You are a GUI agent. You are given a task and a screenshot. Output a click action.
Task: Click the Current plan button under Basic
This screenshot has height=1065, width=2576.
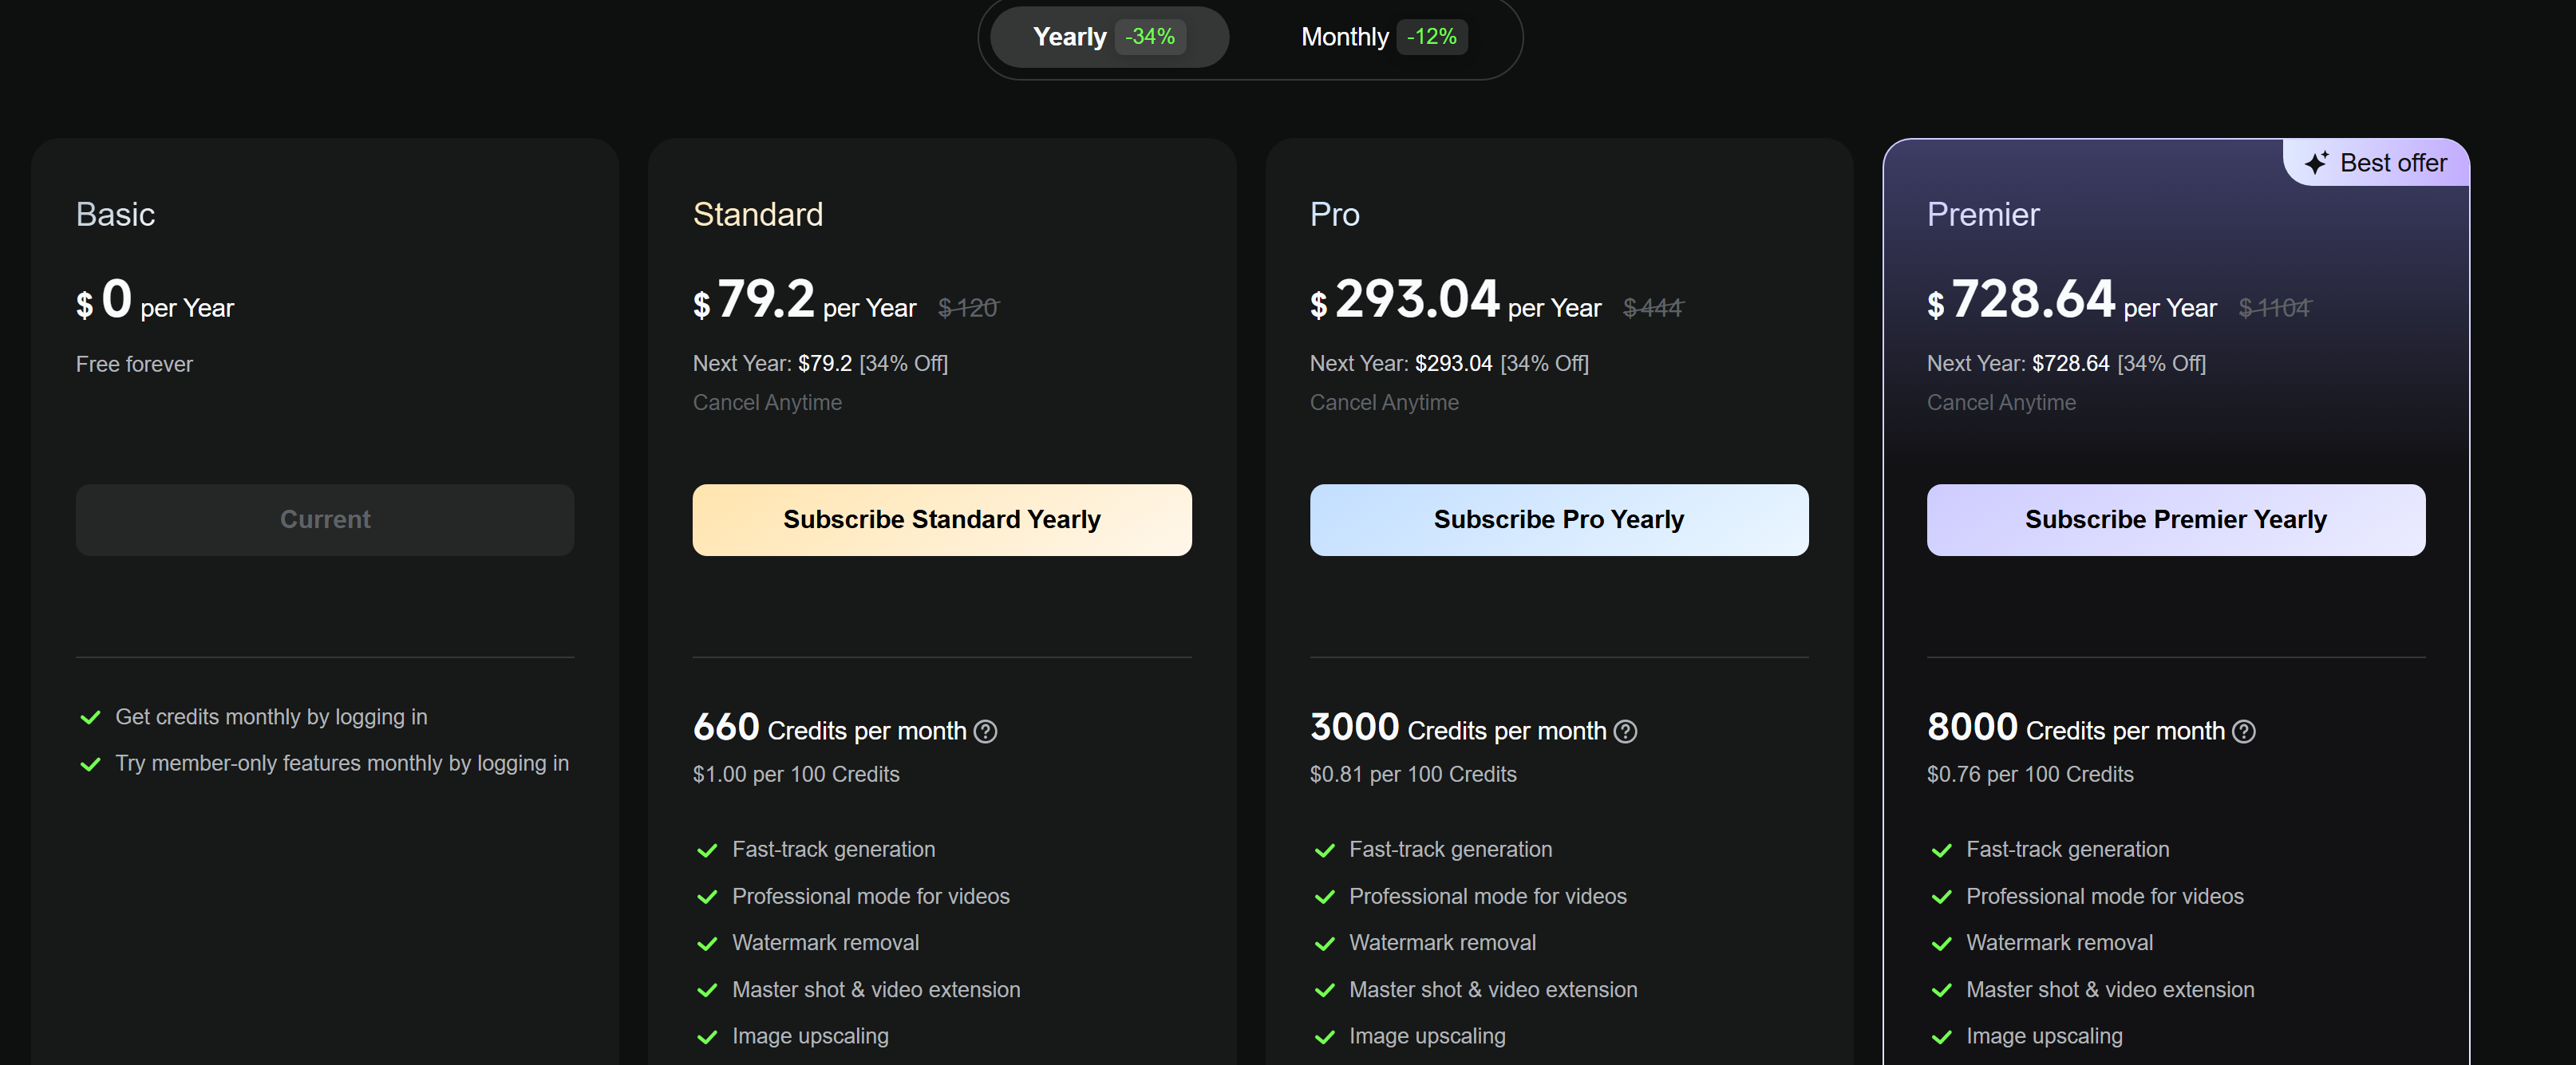point(325,520)
